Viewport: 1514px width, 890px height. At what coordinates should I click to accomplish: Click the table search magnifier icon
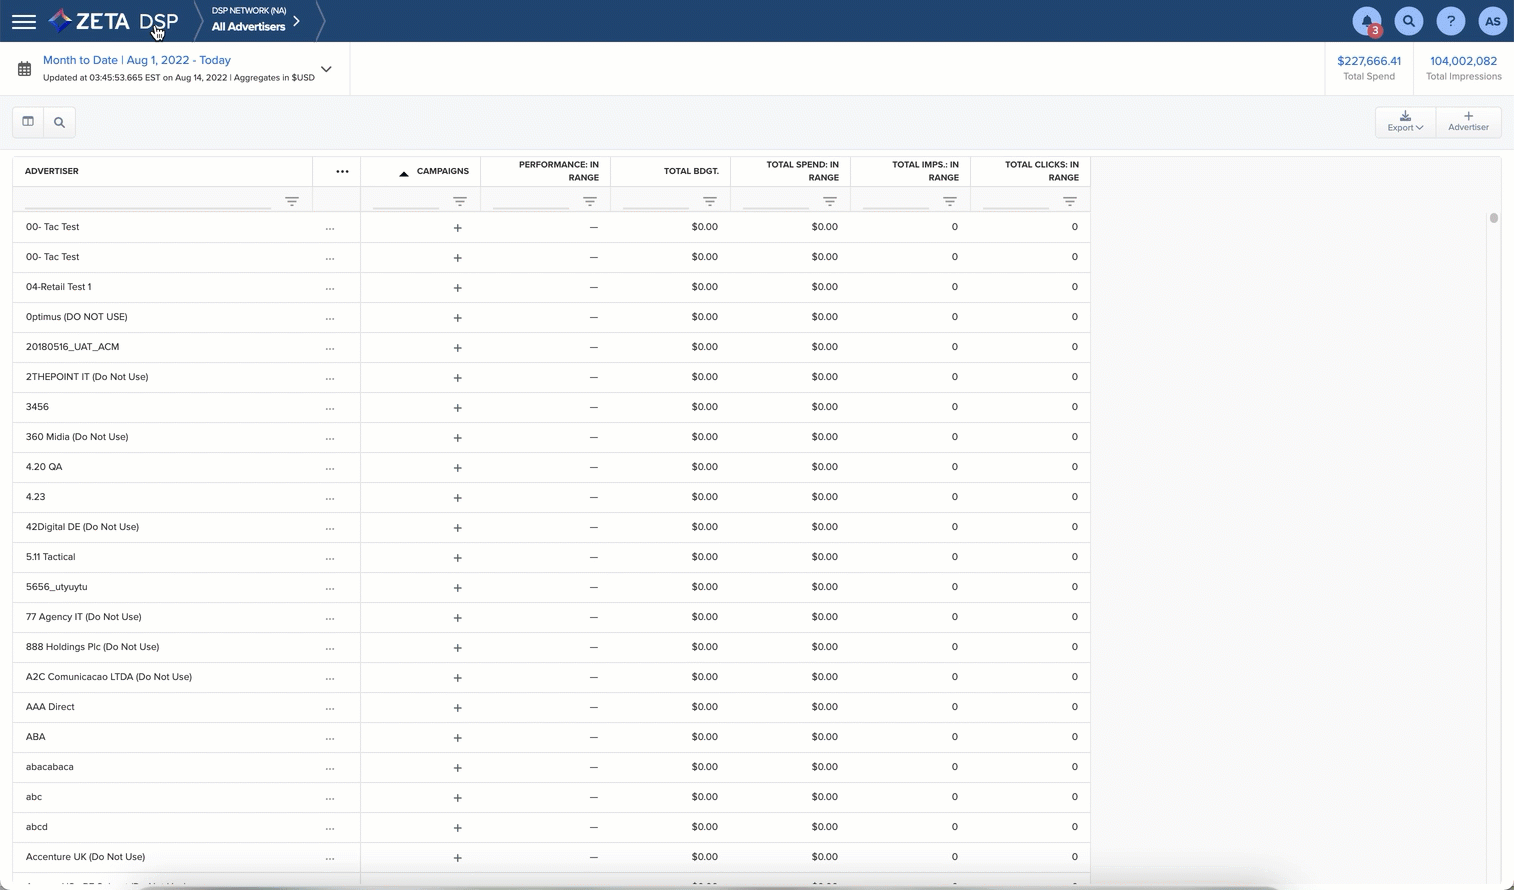pos(59,122)
